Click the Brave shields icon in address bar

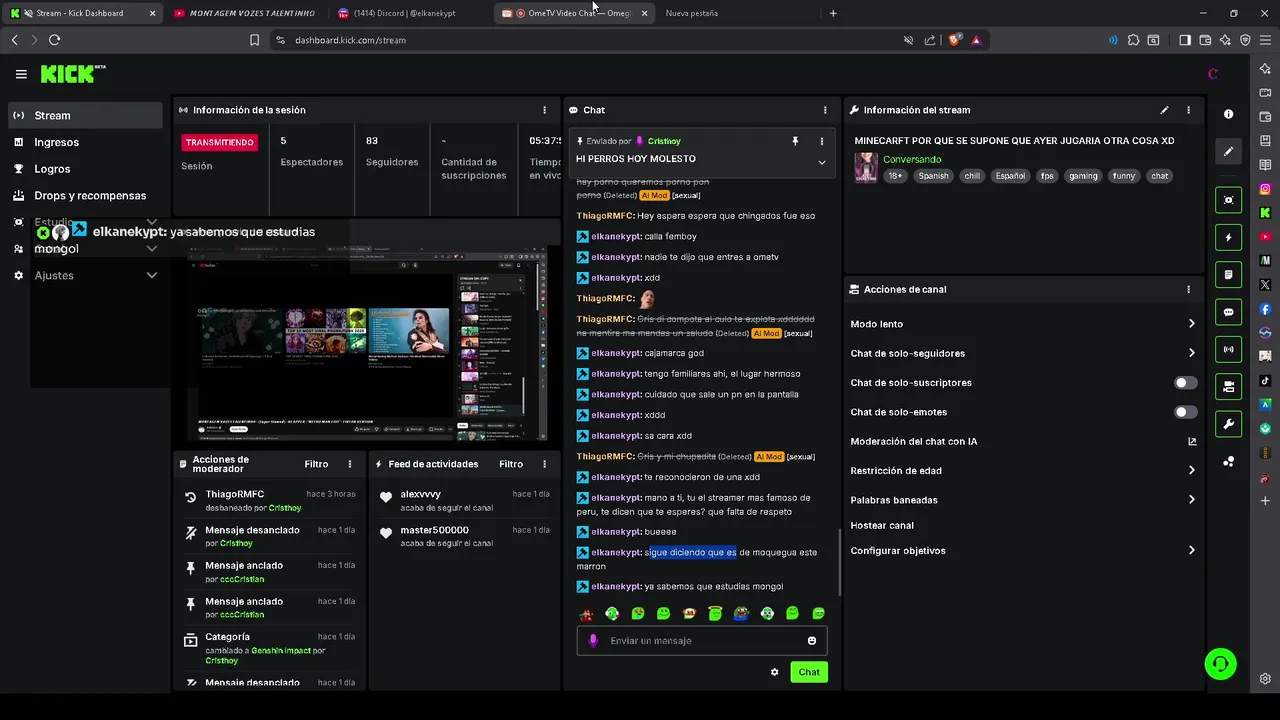tap(954, 40)
